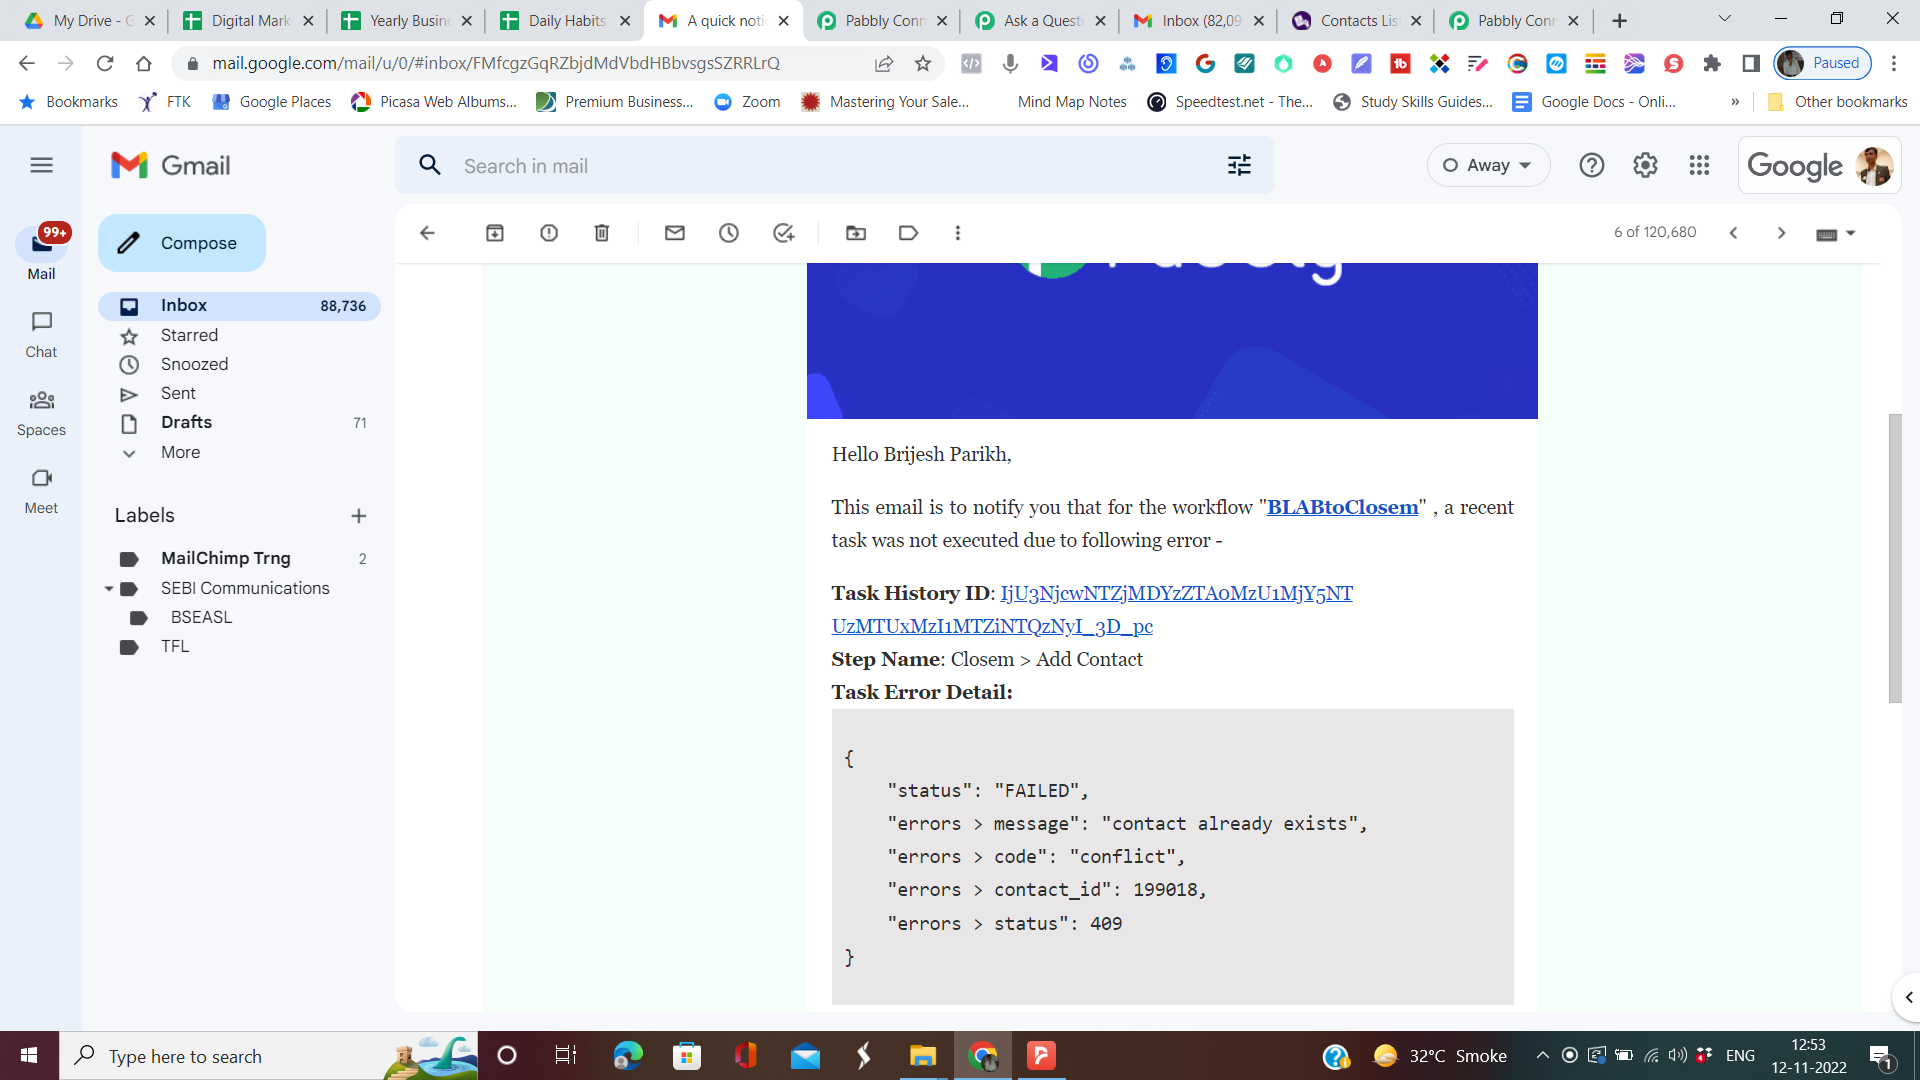Open Spaces in Gmail side rail

41,413
